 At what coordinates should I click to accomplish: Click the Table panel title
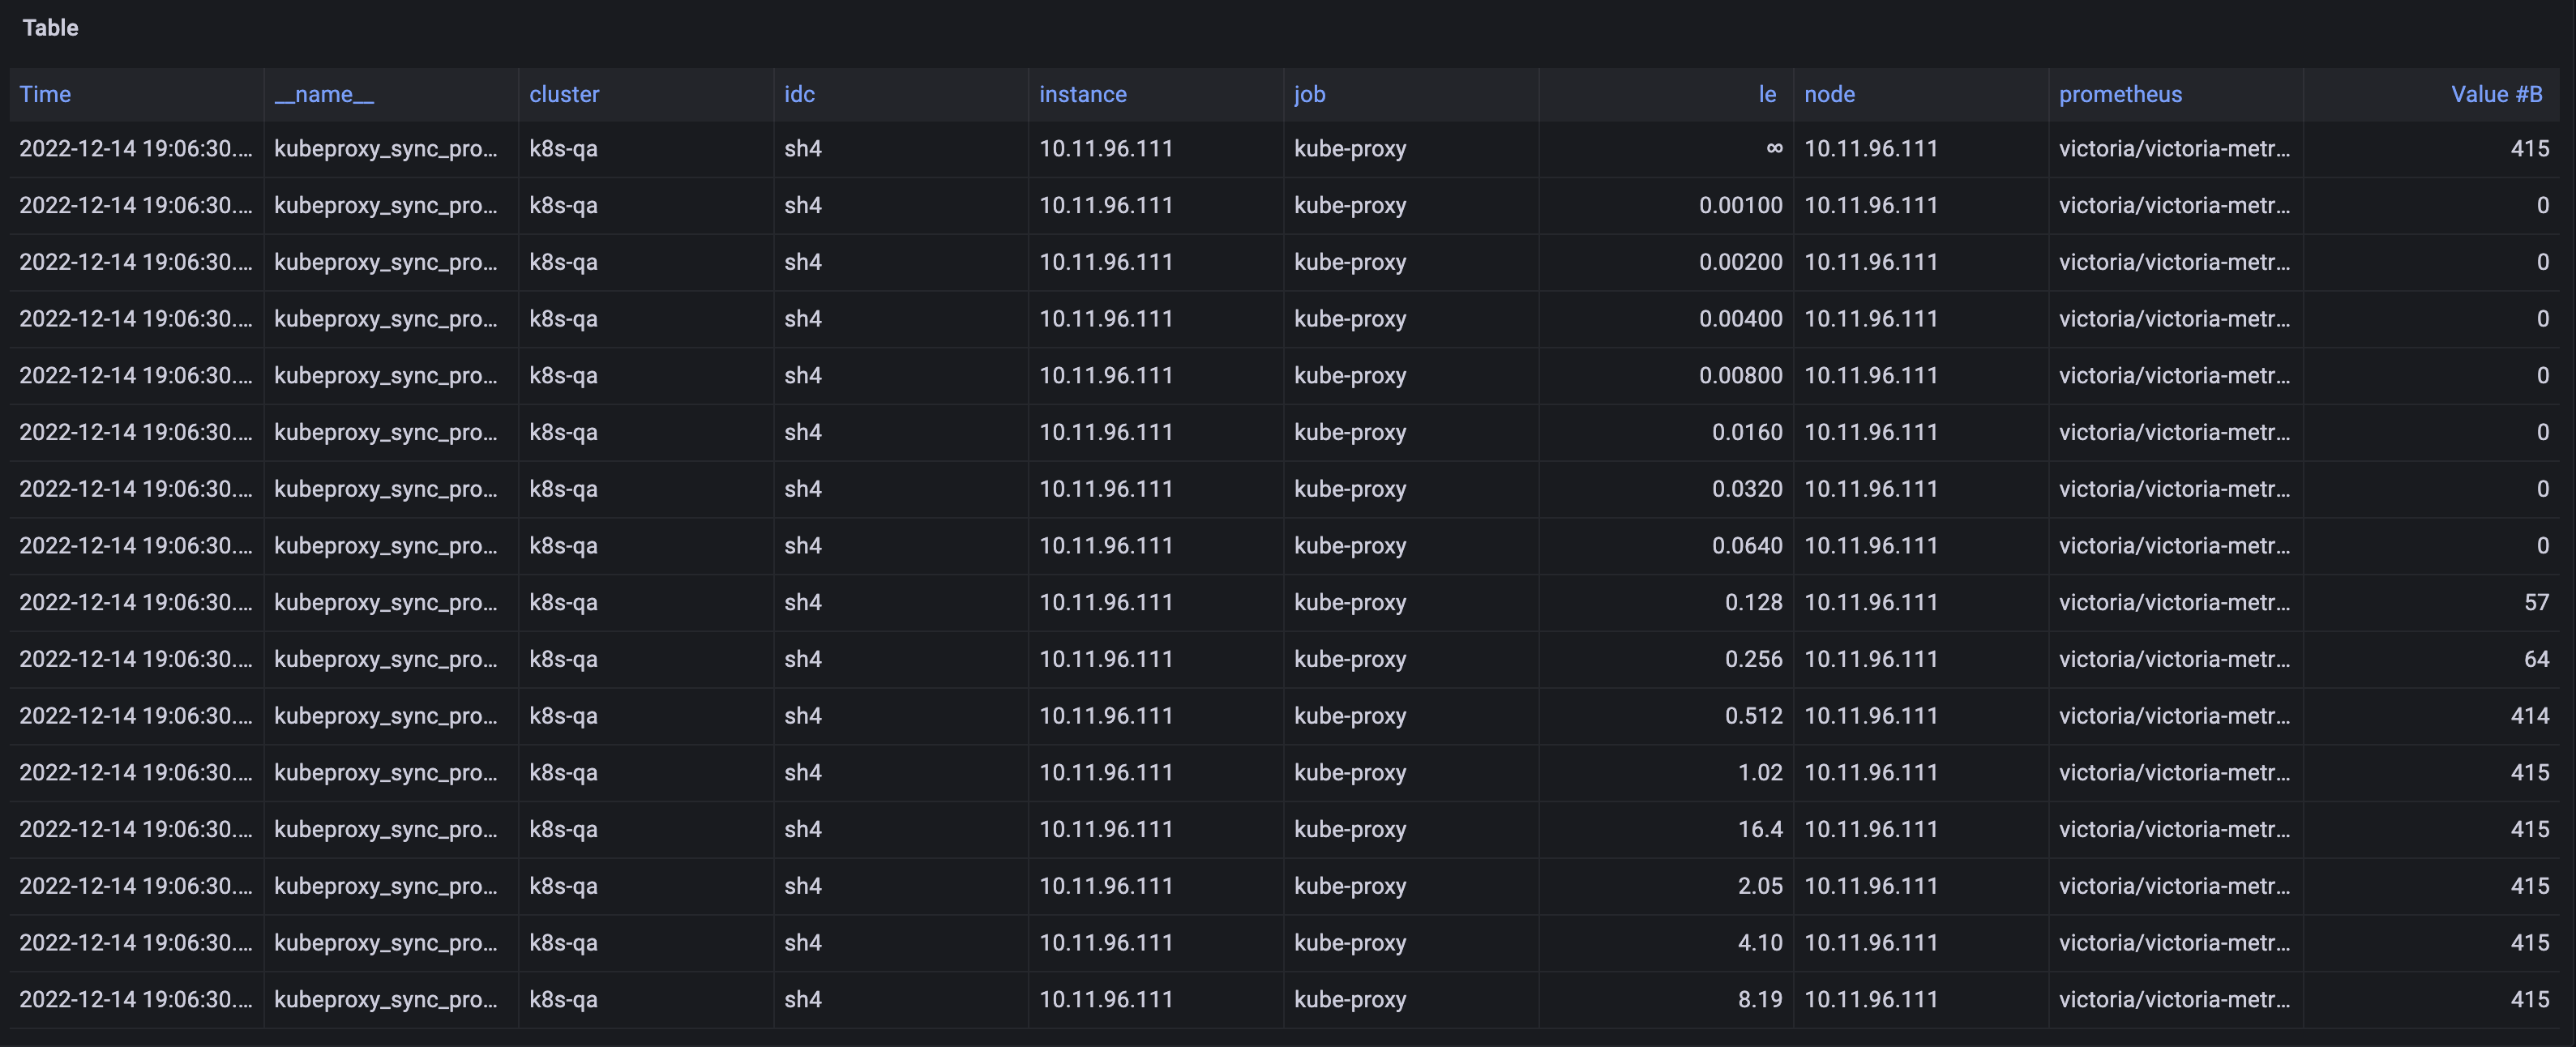(x=50, y=28)
